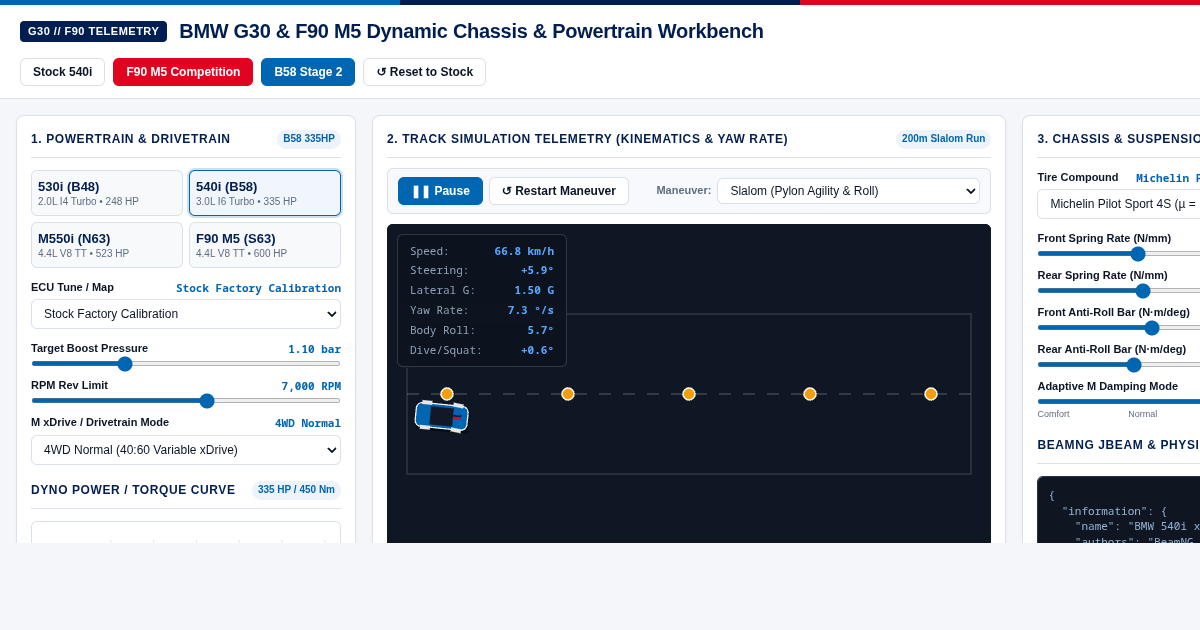Click the Comfort damping label

(1053, 414)
